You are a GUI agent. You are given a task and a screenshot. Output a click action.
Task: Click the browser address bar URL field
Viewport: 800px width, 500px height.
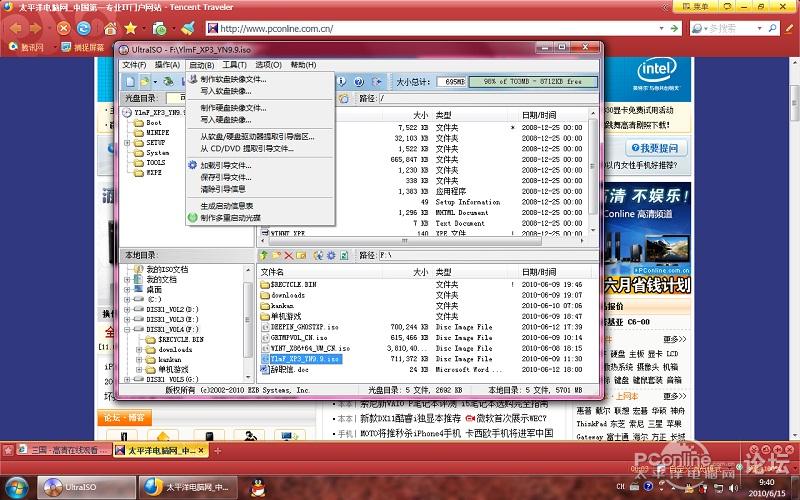point(436,29)
